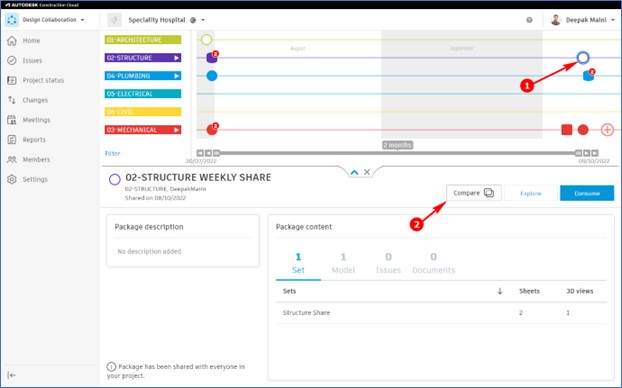Click the info icon beside package shared notice
This screenshot has height=388, width=622.
[x=111, y=367]
